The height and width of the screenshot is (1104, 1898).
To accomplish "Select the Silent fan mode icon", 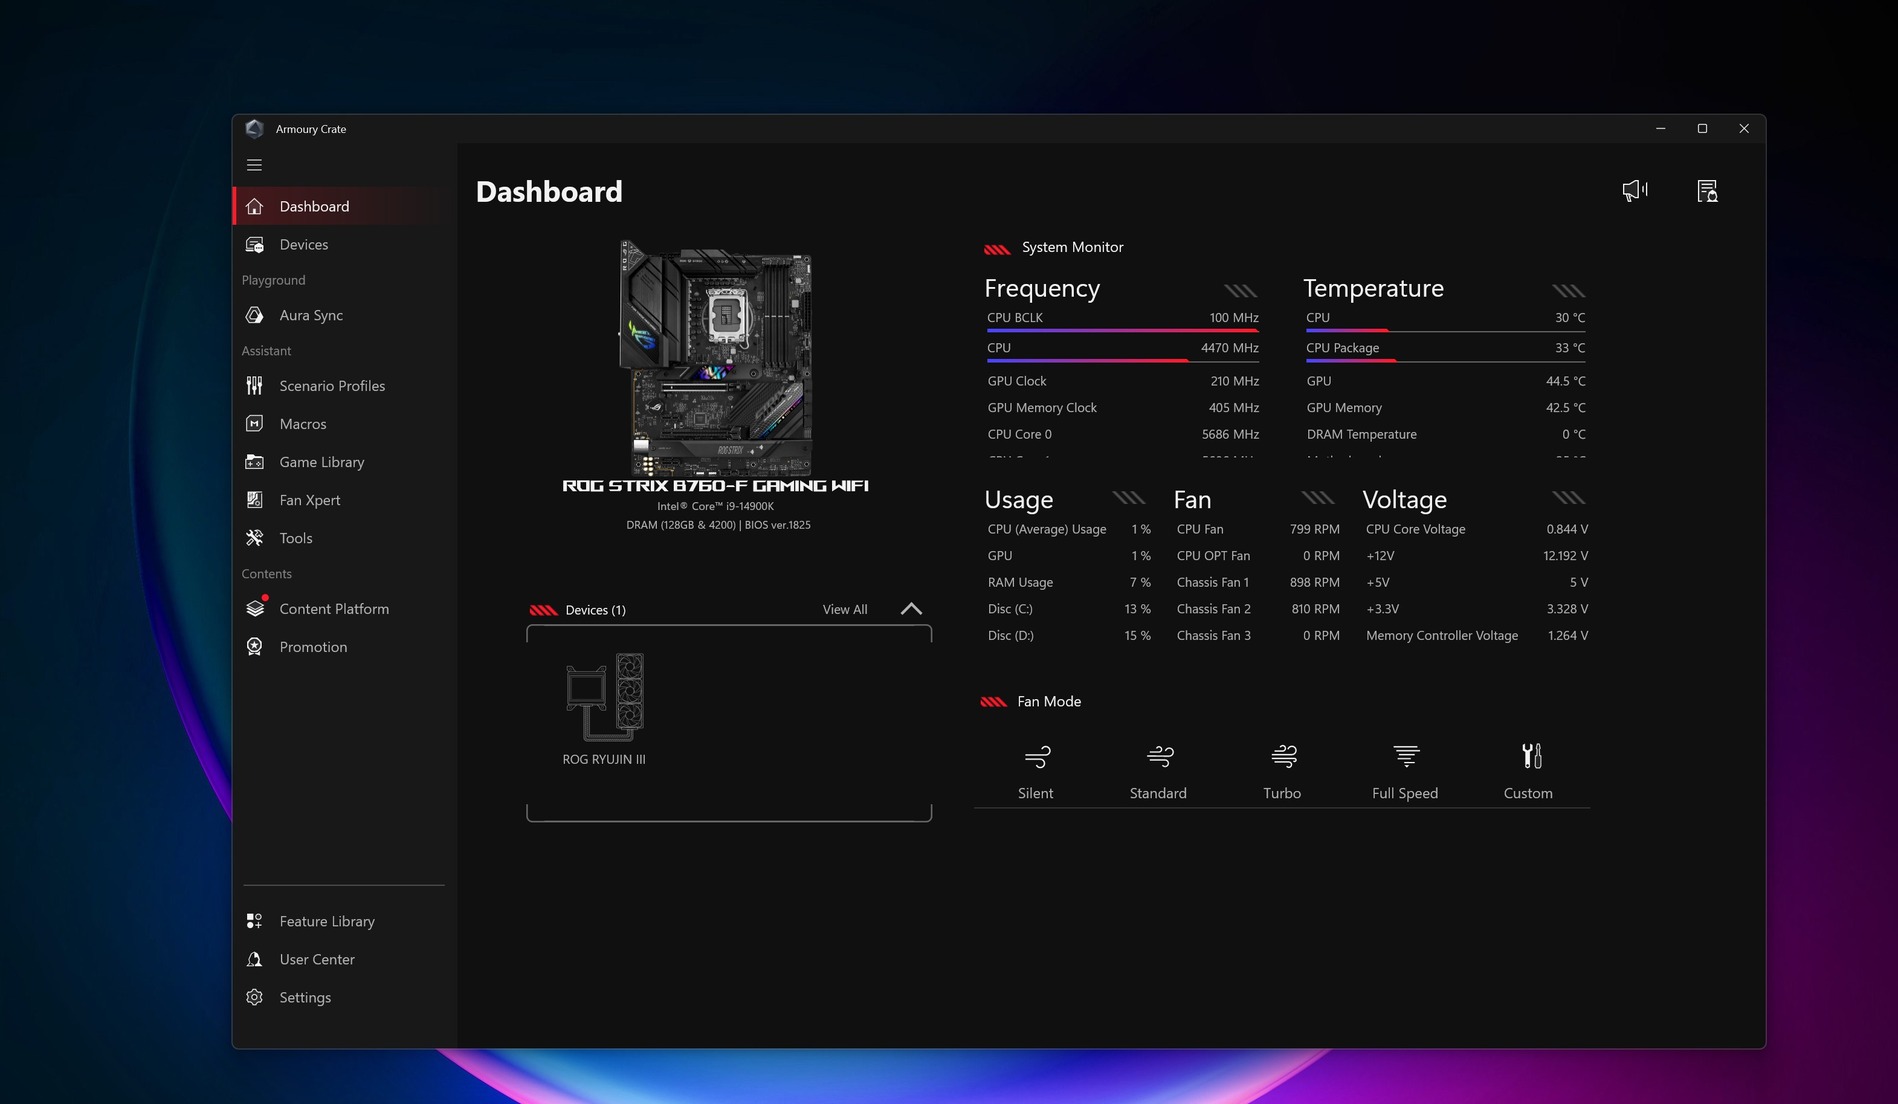I will pos(1037,756).
